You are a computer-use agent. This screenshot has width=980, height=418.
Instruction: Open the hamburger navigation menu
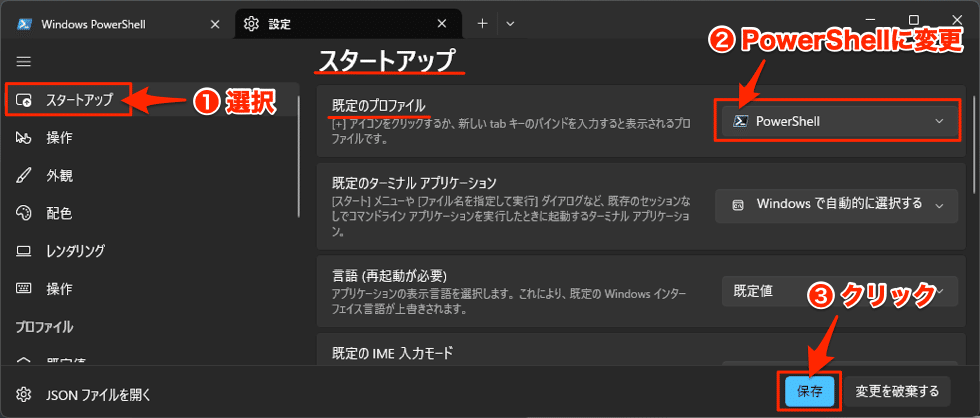[x=24, y=61]
